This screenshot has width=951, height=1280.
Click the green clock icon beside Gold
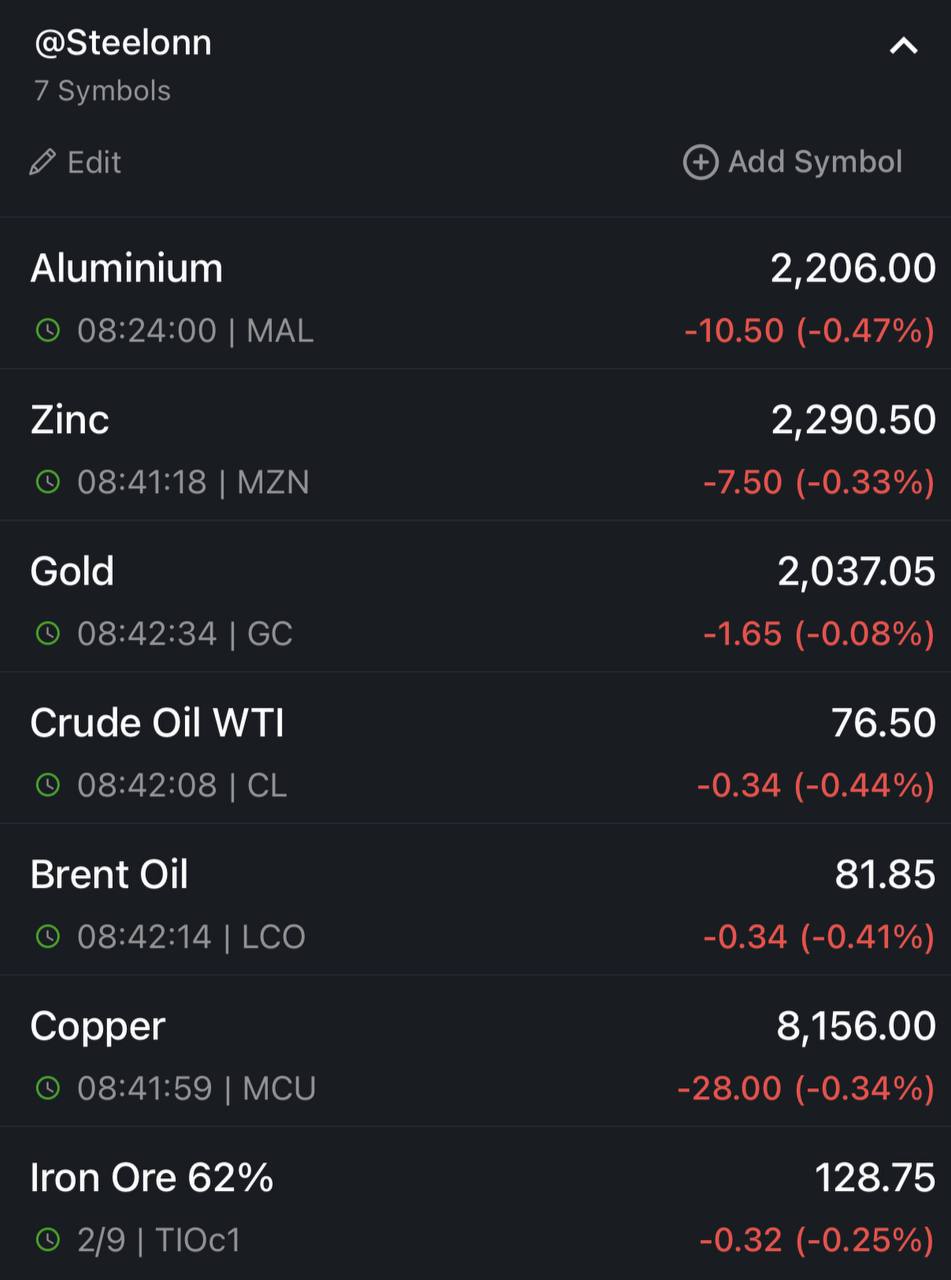pos(48,633)
